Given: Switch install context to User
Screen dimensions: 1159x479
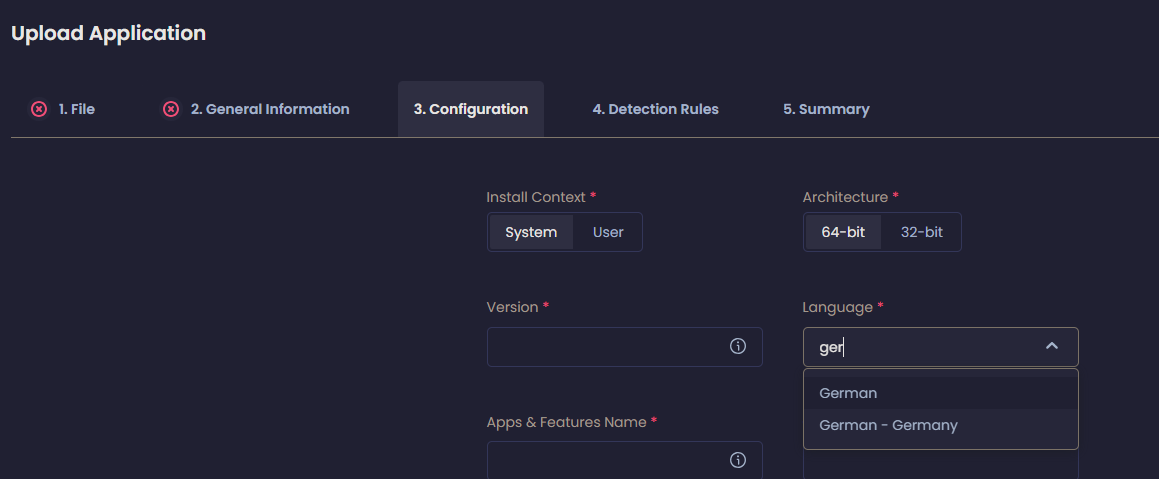Looking at the screenshot, I should (608, 232).
